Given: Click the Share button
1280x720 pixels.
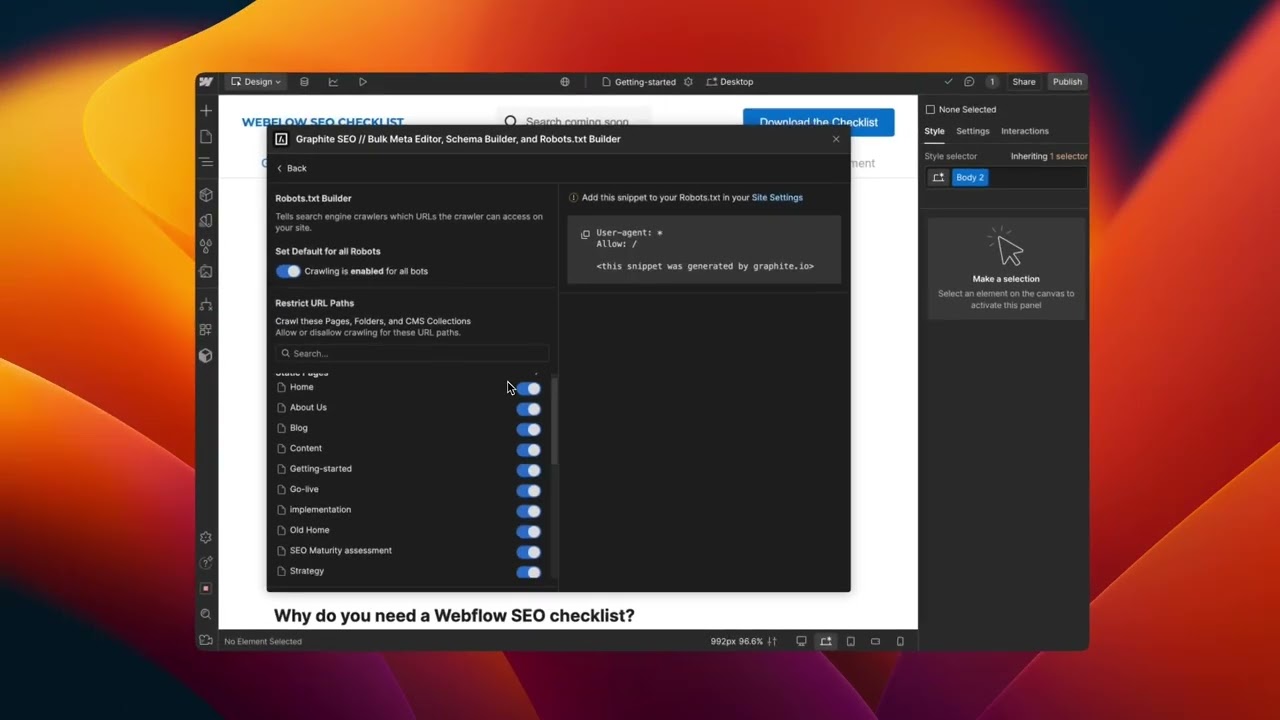Looking at the screenshot, I should click(x=1024, y=82).
